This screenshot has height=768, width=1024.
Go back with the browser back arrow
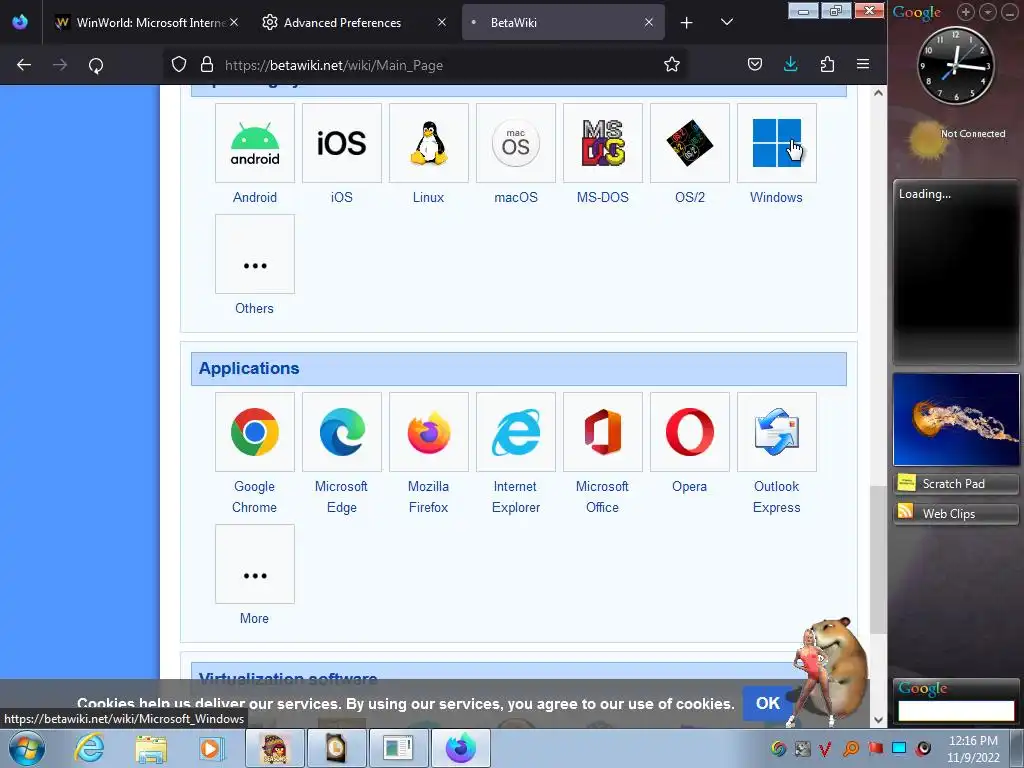coord(24,65)
